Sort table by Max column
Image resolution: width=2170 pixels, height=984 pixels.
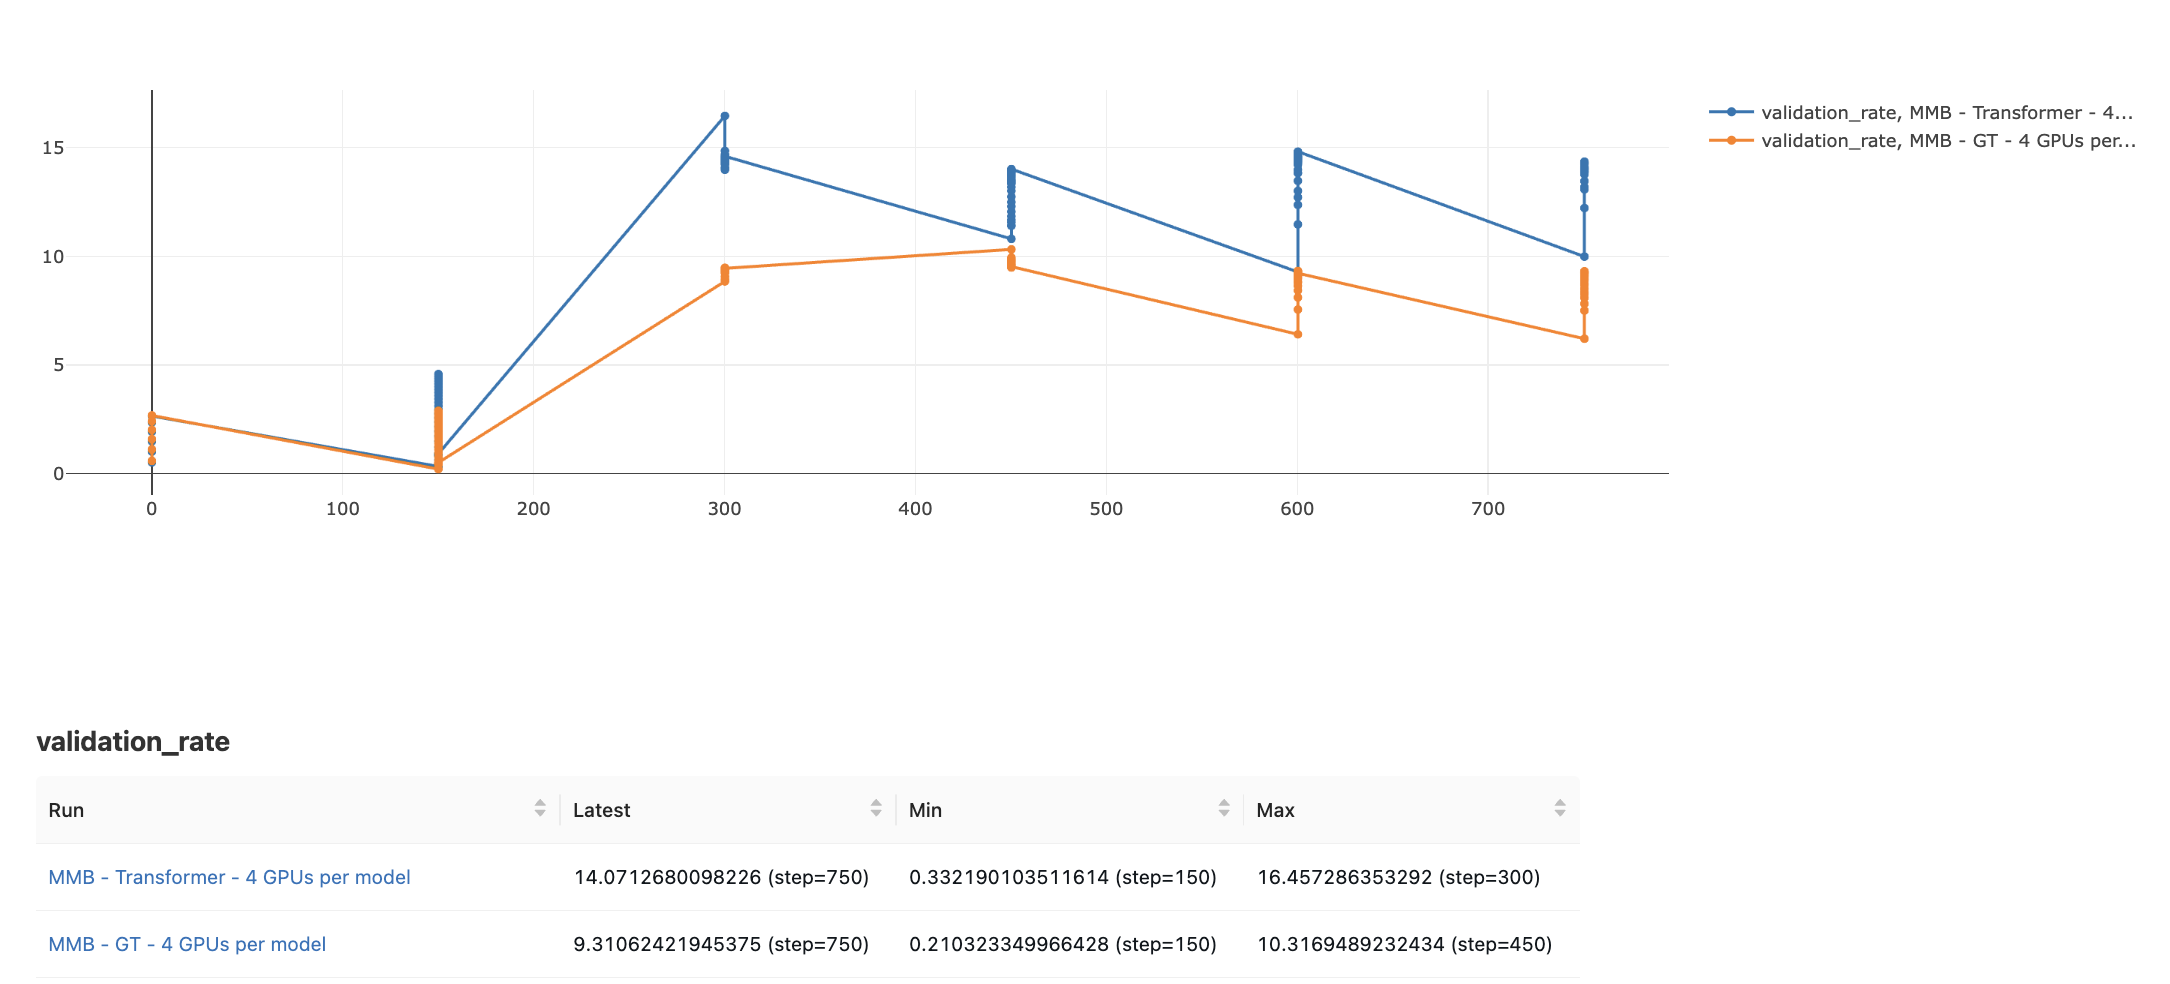1560,808
